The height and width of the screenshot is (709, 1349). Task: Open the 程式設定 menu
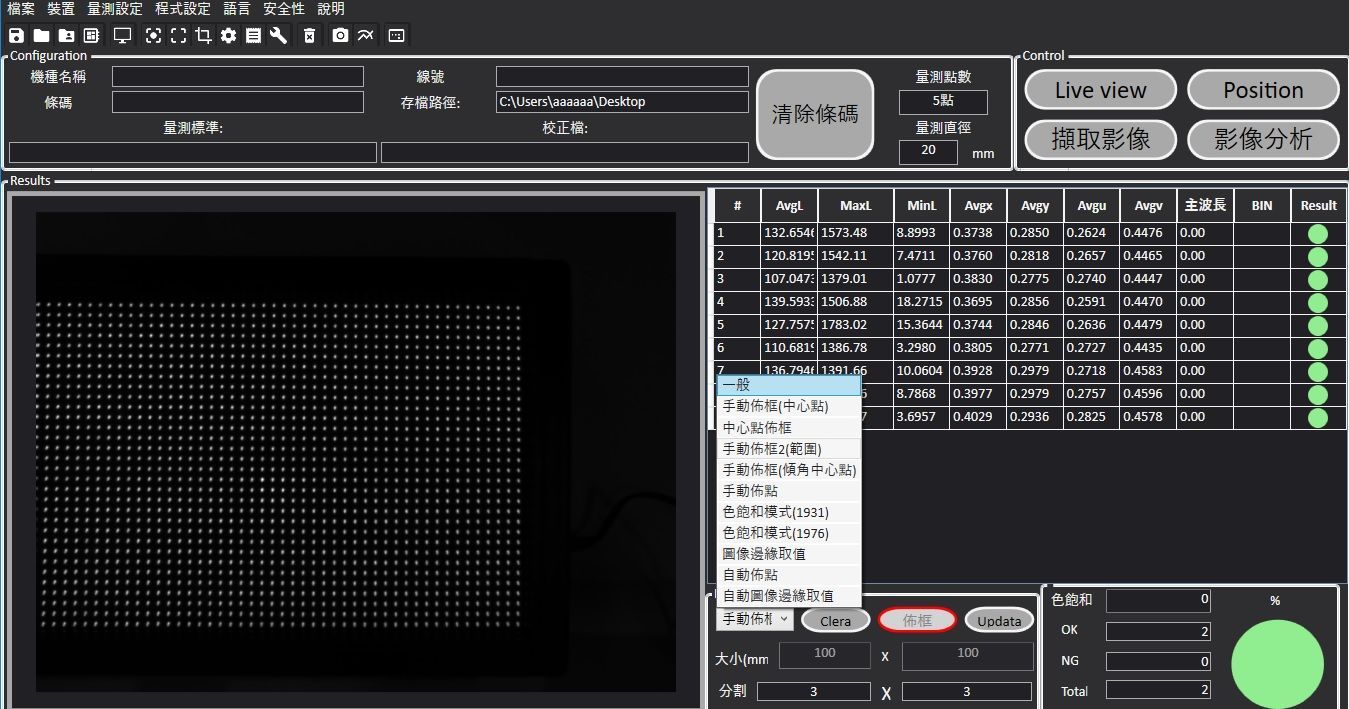[183, 9]
